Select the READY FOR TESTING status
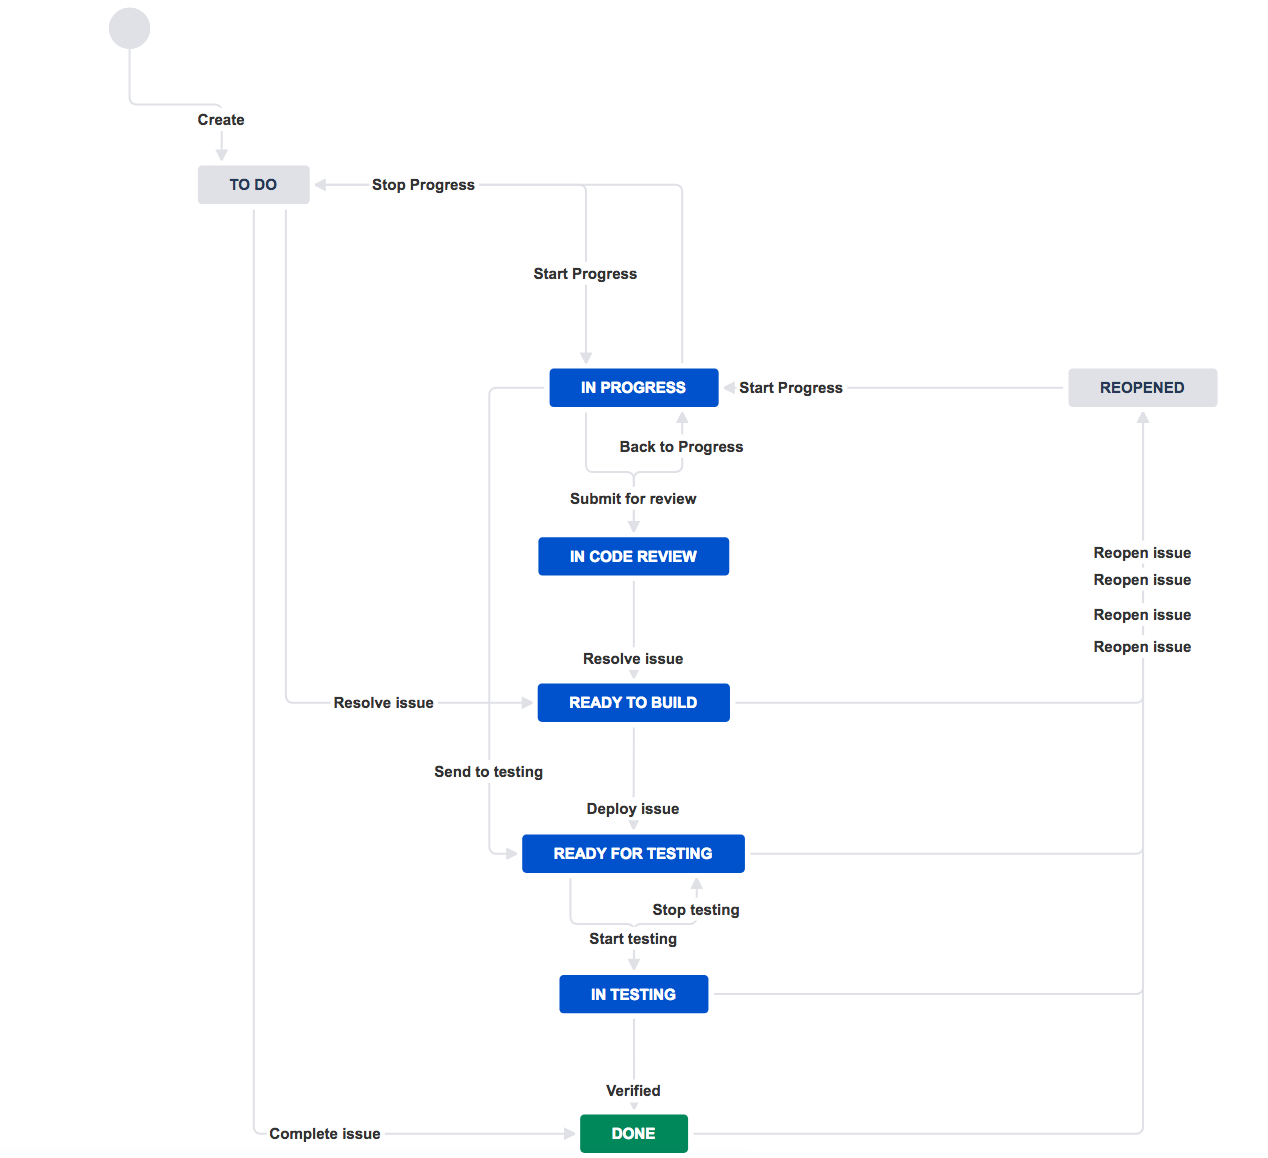Image resolution: width=1268 pixels, height=1158 pixels. (x=633, y=854)
